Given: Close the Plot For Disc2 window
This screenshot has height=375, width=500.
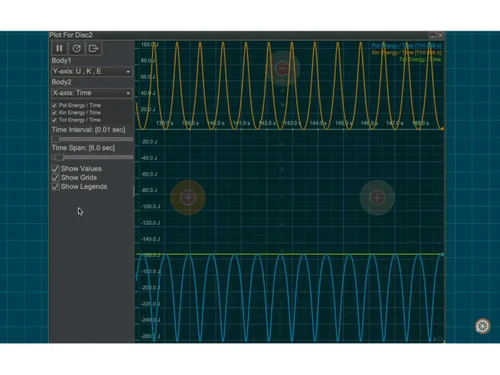Looking at the screenshot, I should coord(440,35).
